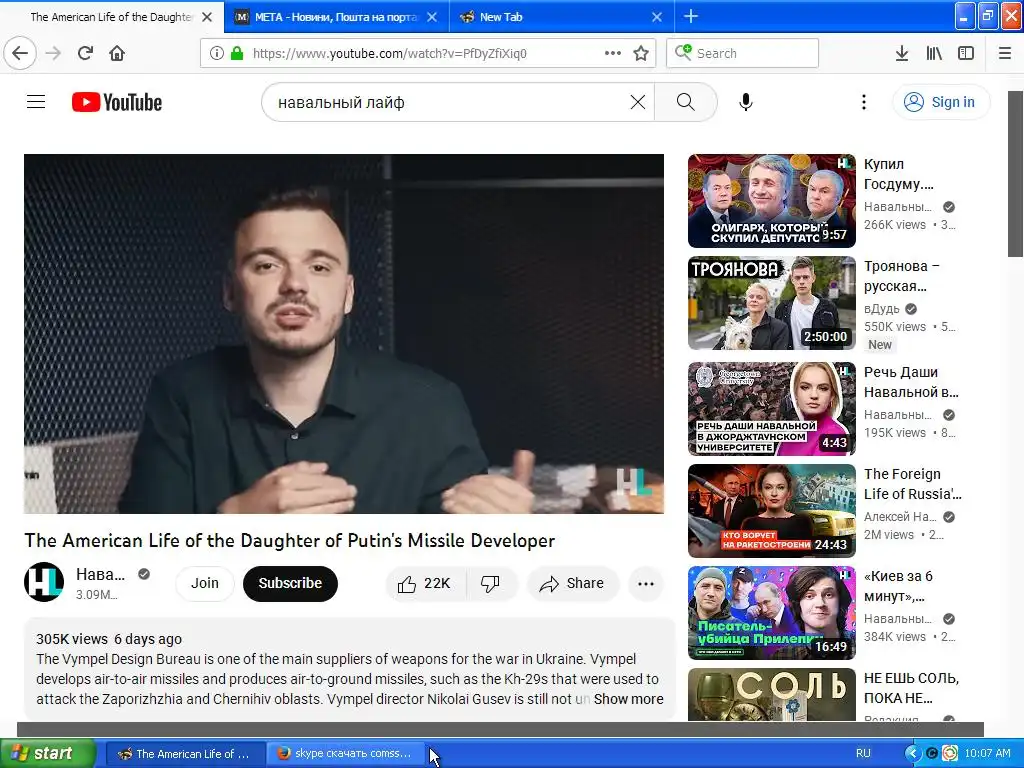Open a new tab with plus button
Screen dimensions: 1024x768
[x=691, y=16]
